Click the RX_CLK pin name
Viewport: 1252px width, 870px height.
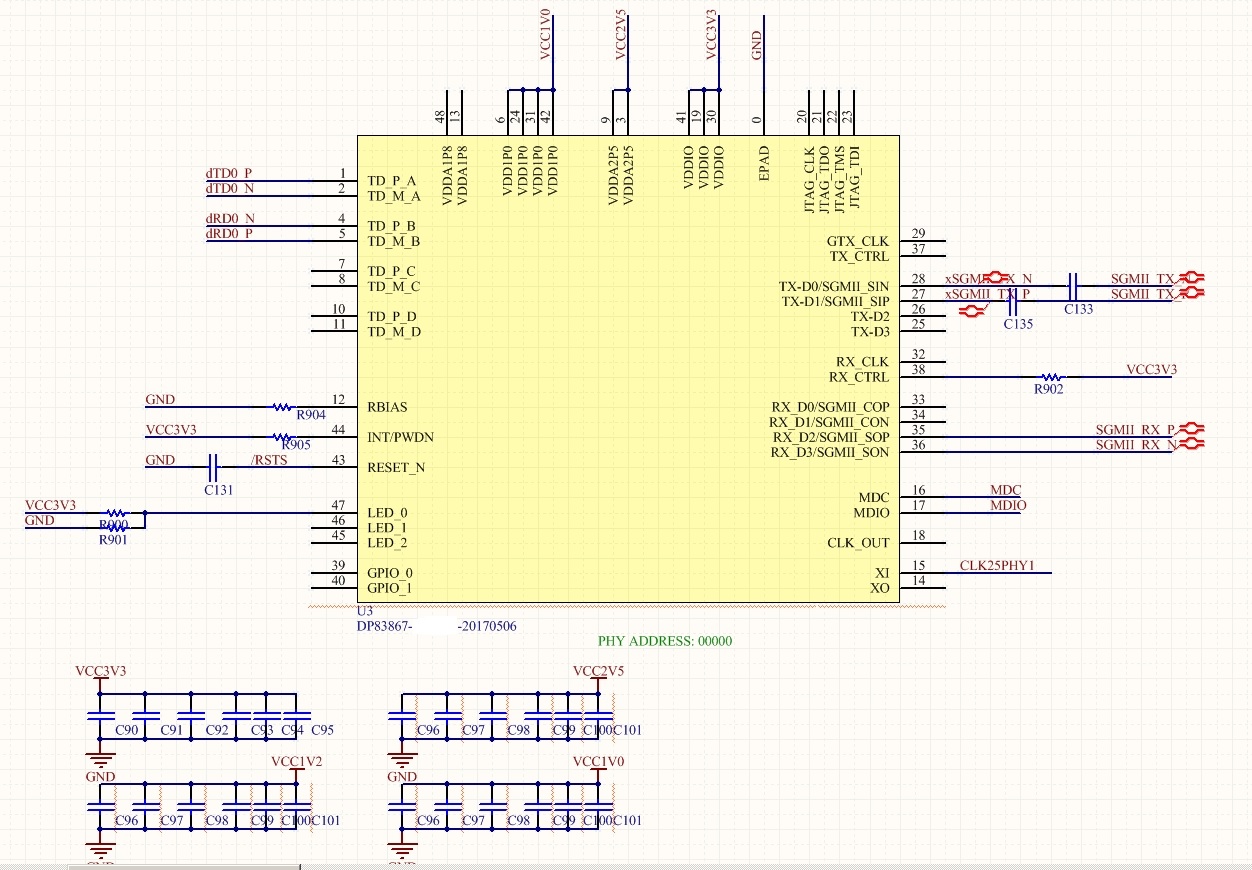tap(862, 362)
